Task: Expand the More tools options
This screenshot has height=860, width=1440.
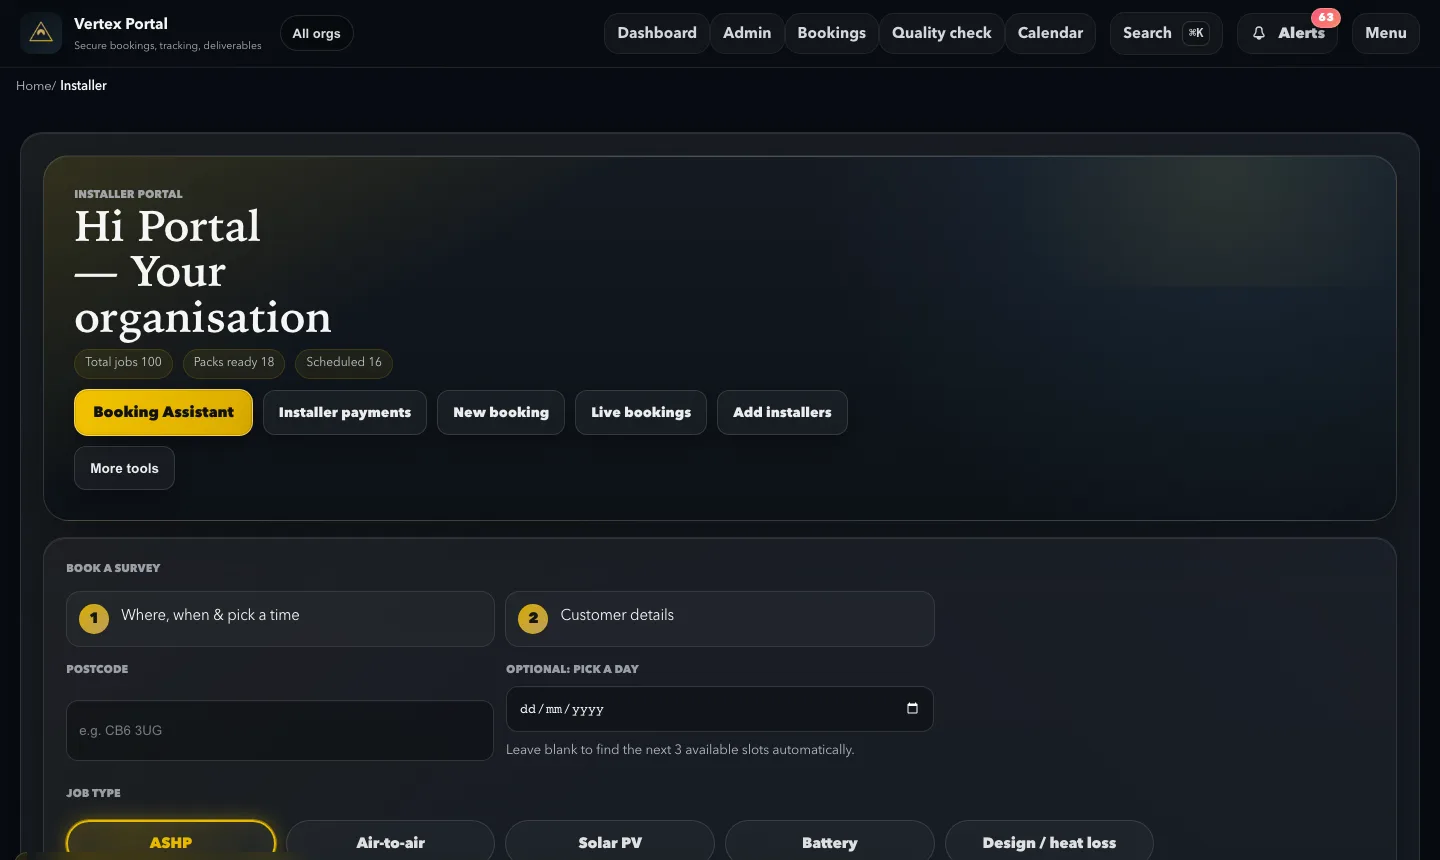Action: [x=124, y=468]
